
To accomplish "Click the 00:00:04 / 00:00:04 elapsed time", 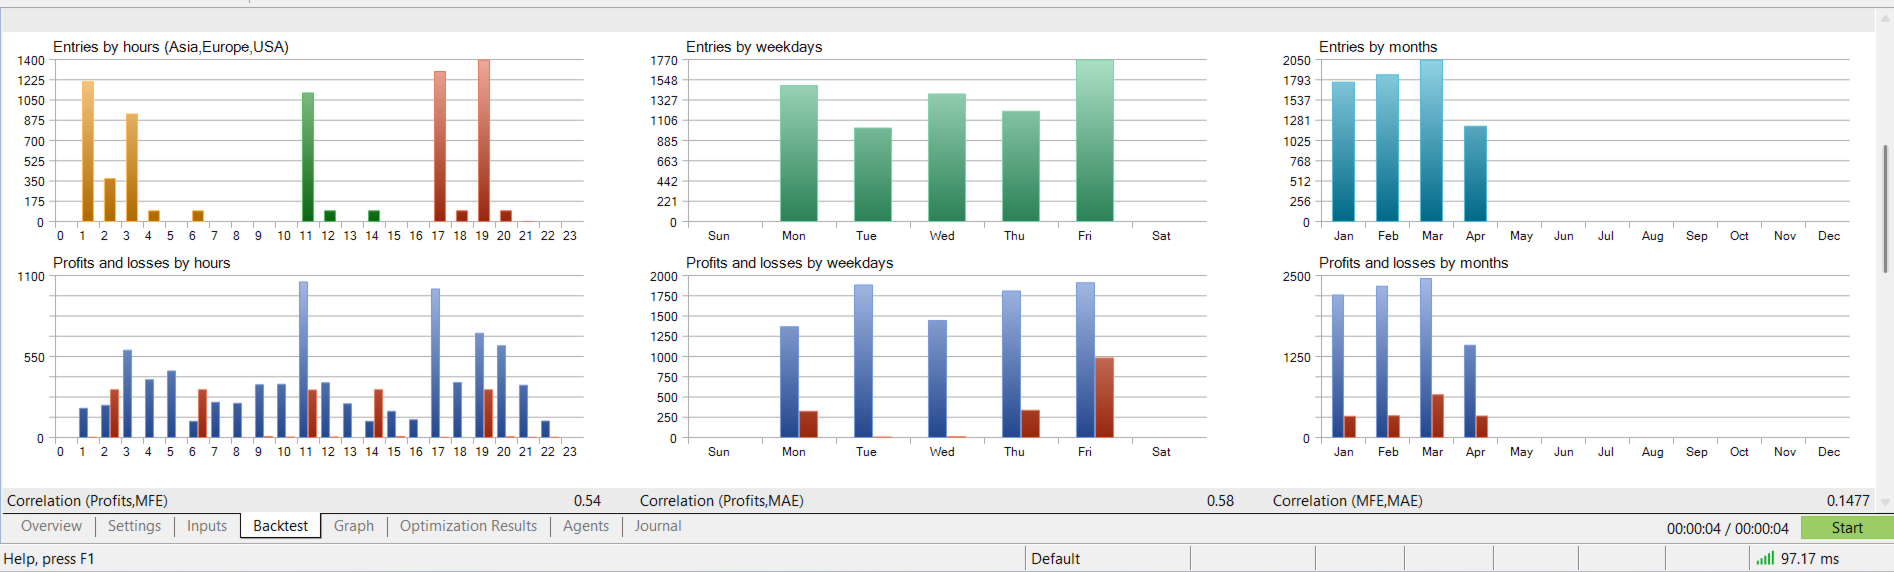I will coord(1727,528).
